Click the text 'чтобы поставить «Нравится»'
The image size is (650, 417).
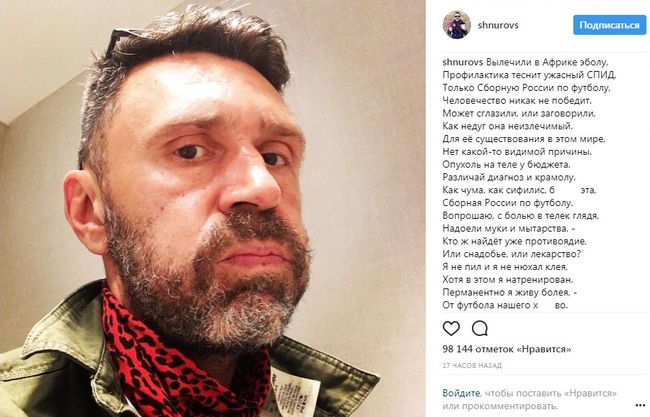click(x=551, y=393)
